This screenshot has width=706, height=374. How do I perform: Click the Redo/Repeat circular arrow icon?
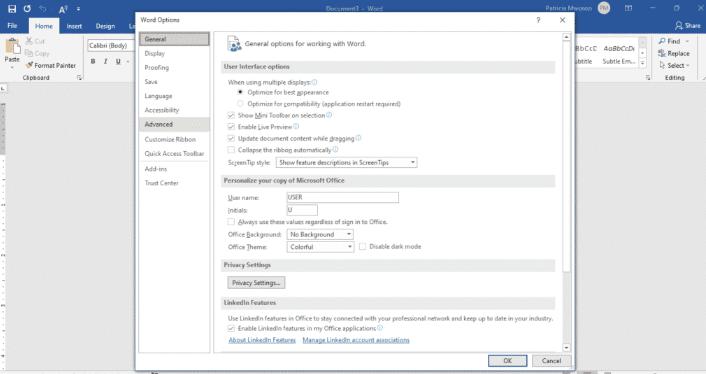coord(27,9)
